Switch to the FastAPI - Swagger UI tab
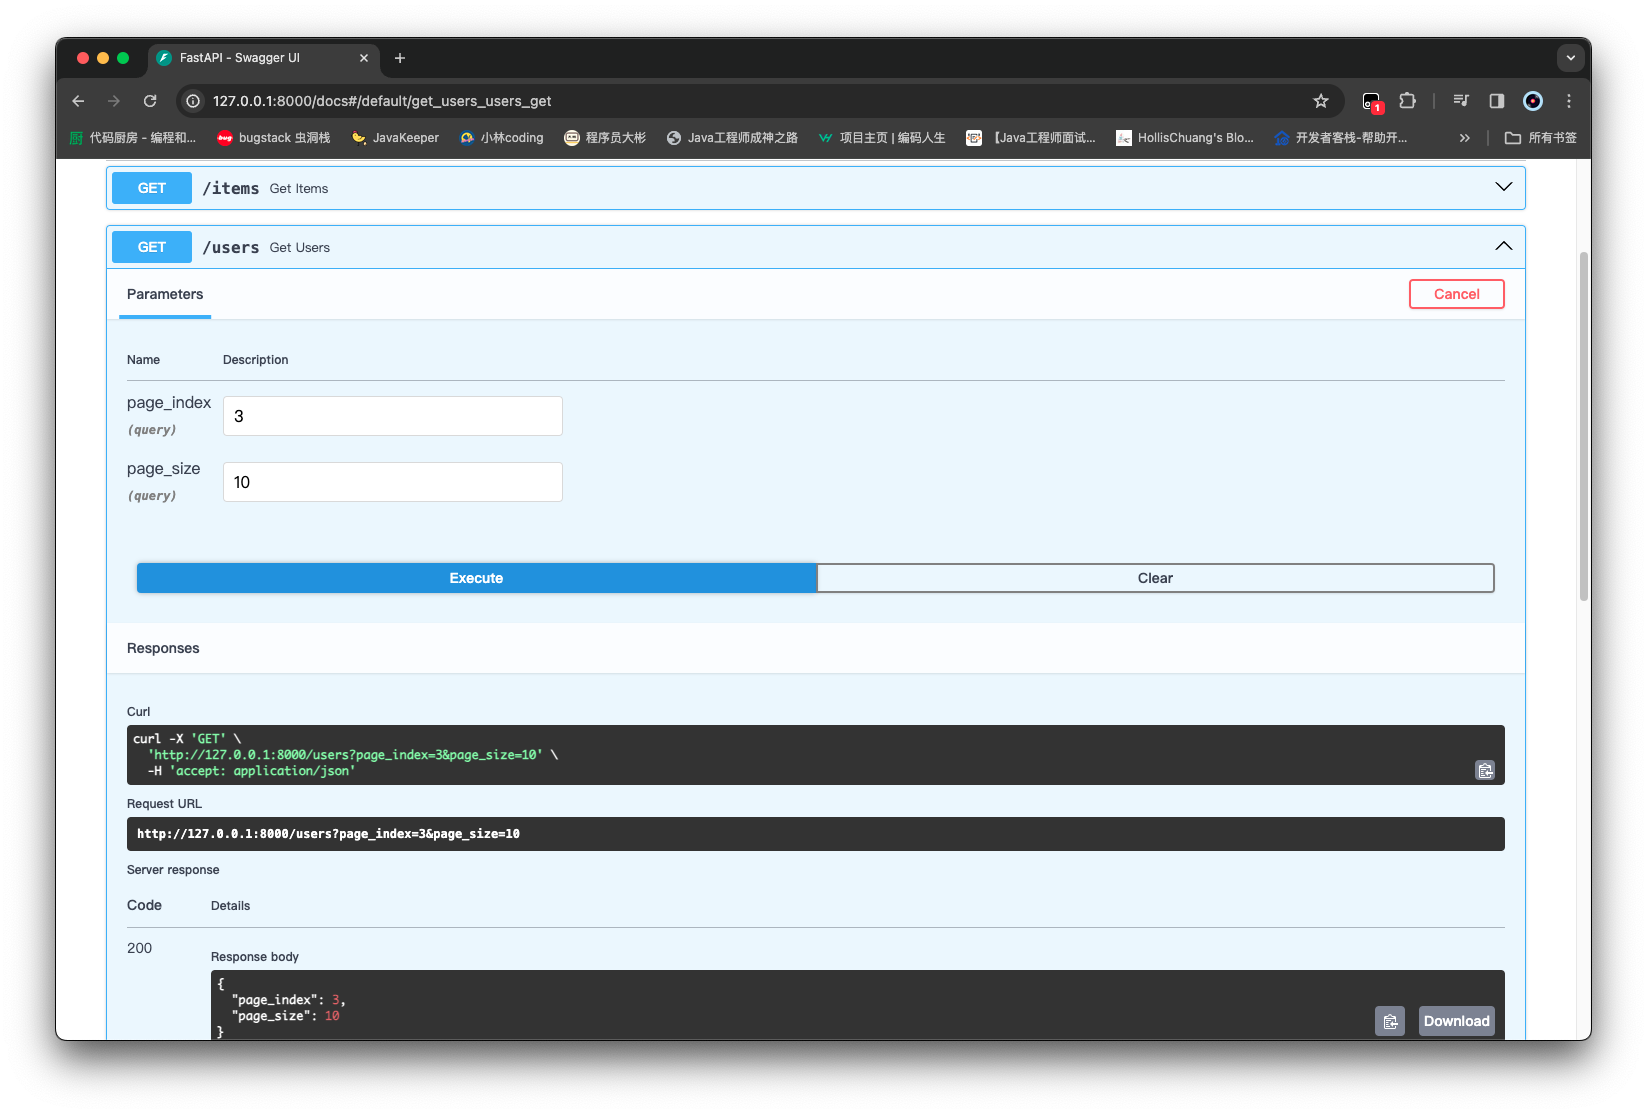Viewport: 1647px width, 1114px height. coord(264,58)
